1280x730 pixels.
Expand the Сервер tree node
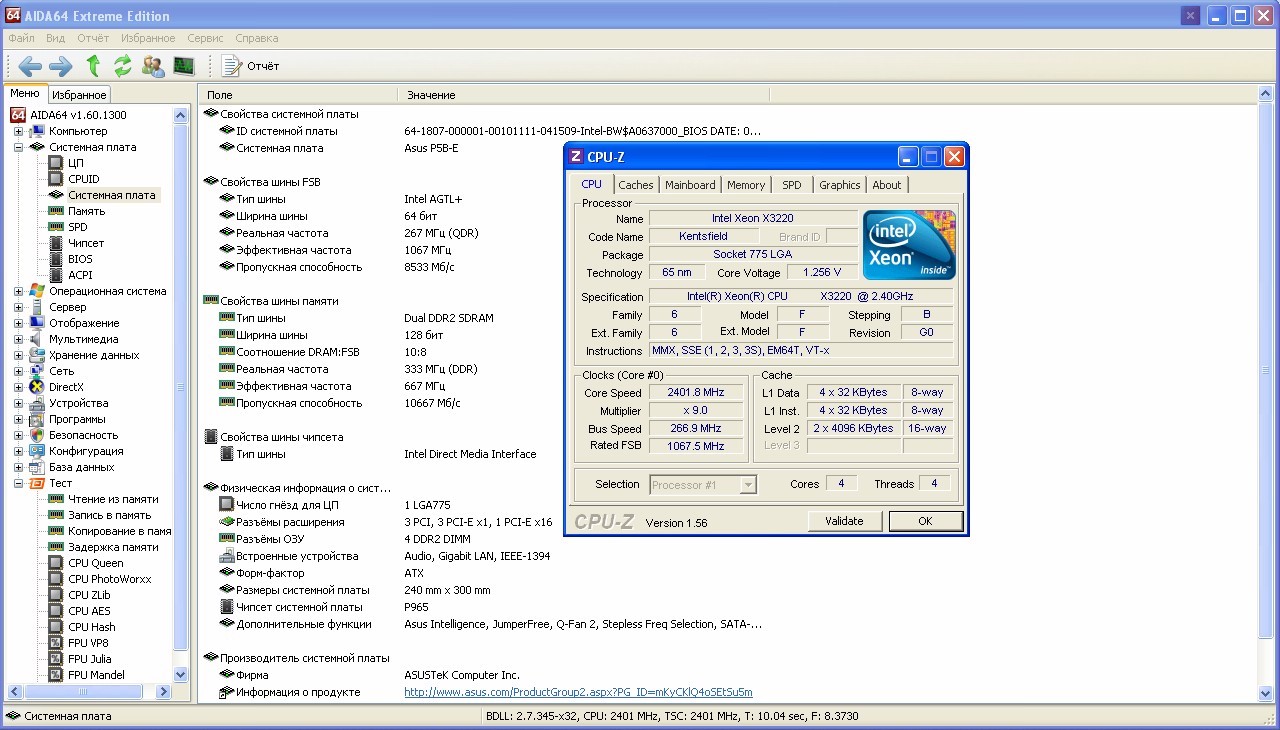[18, 307]
